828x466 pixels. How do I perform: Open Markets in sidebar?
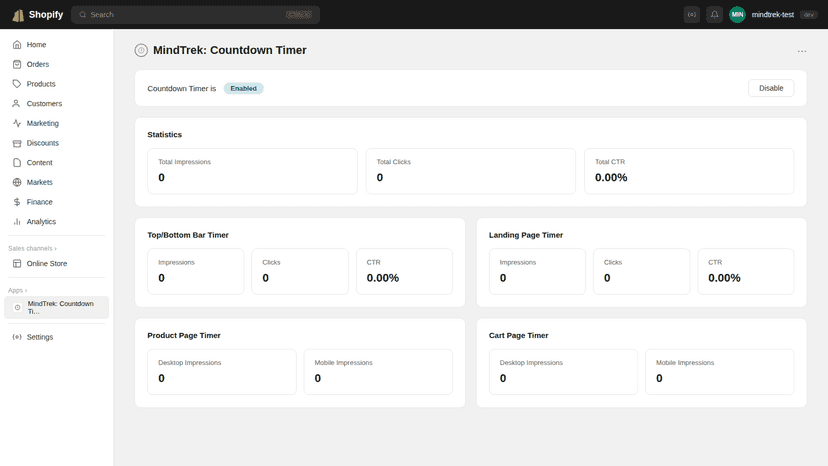click(57, 182)
